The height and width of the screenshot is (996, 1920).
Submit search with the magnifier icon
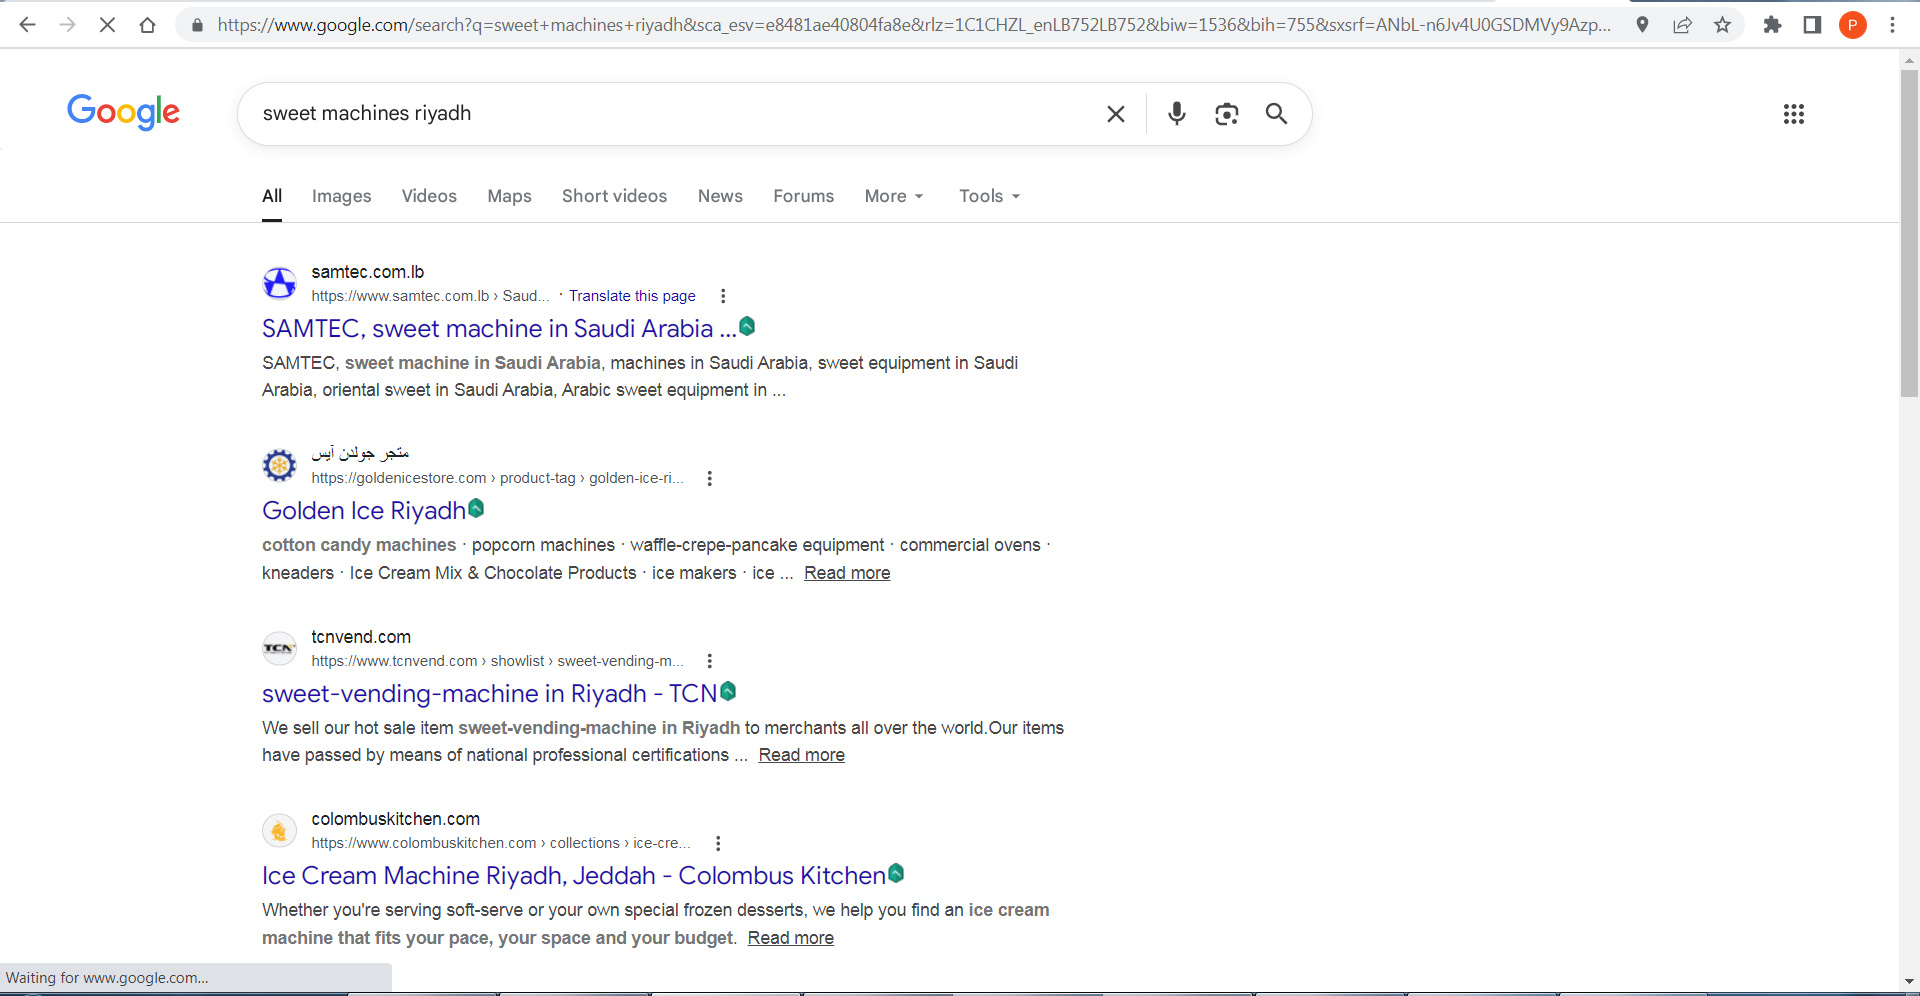tap(1276, 114)
